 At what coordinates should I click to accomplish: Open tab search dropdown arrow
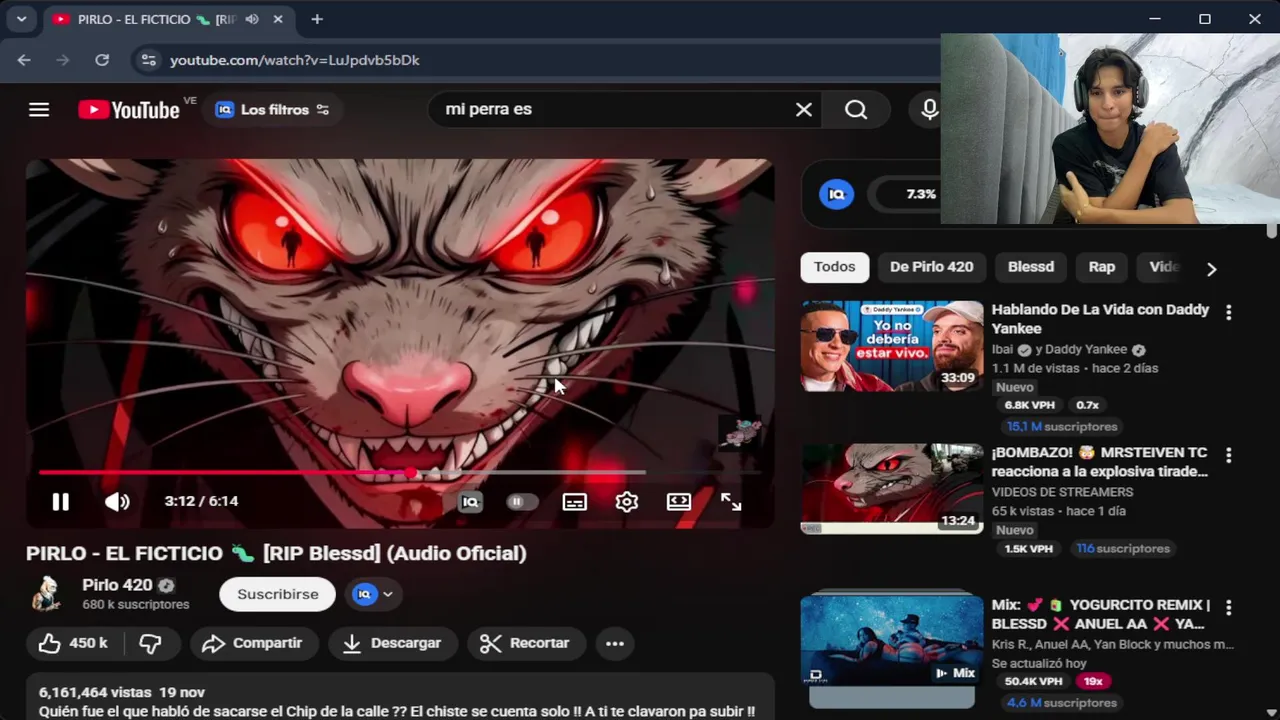21,19
